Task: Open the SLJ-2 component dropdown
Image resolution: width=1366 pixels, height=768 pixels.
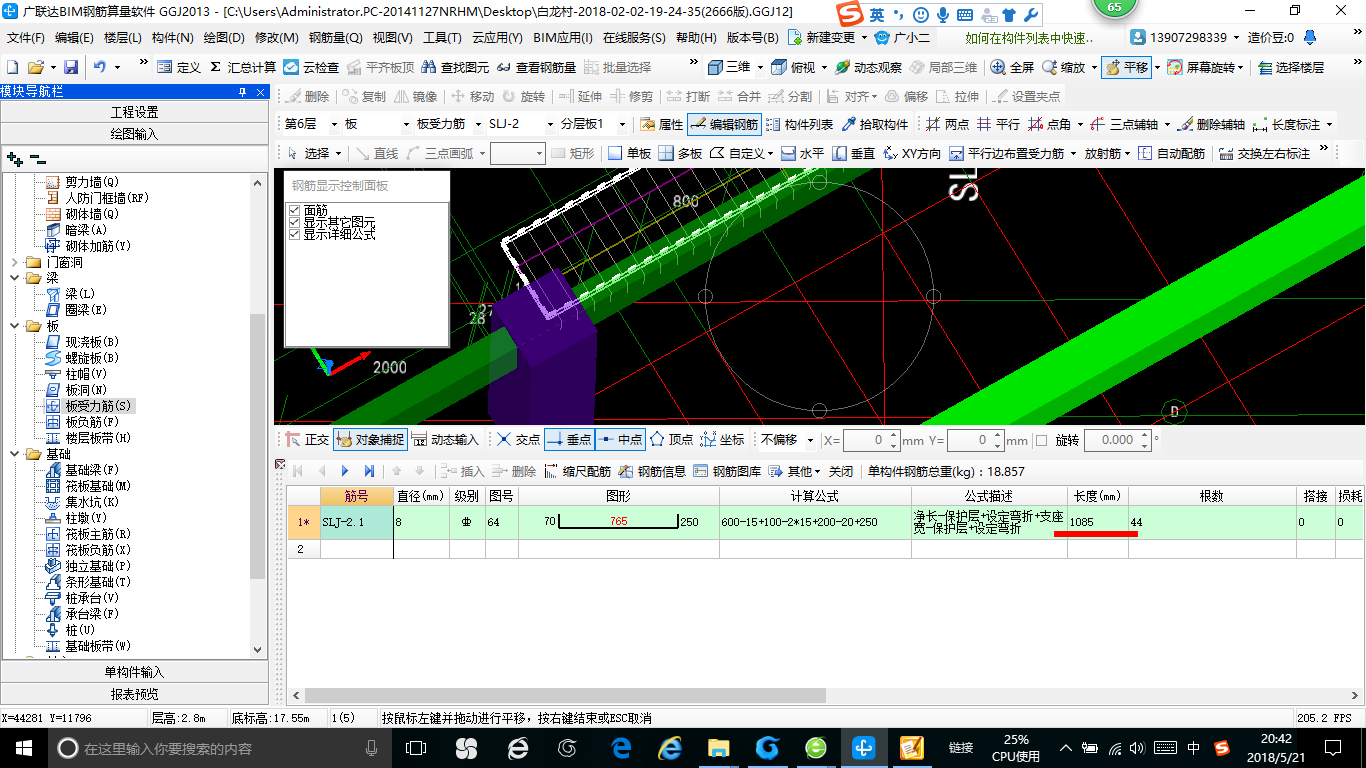Action: click(x=549, y=125)
